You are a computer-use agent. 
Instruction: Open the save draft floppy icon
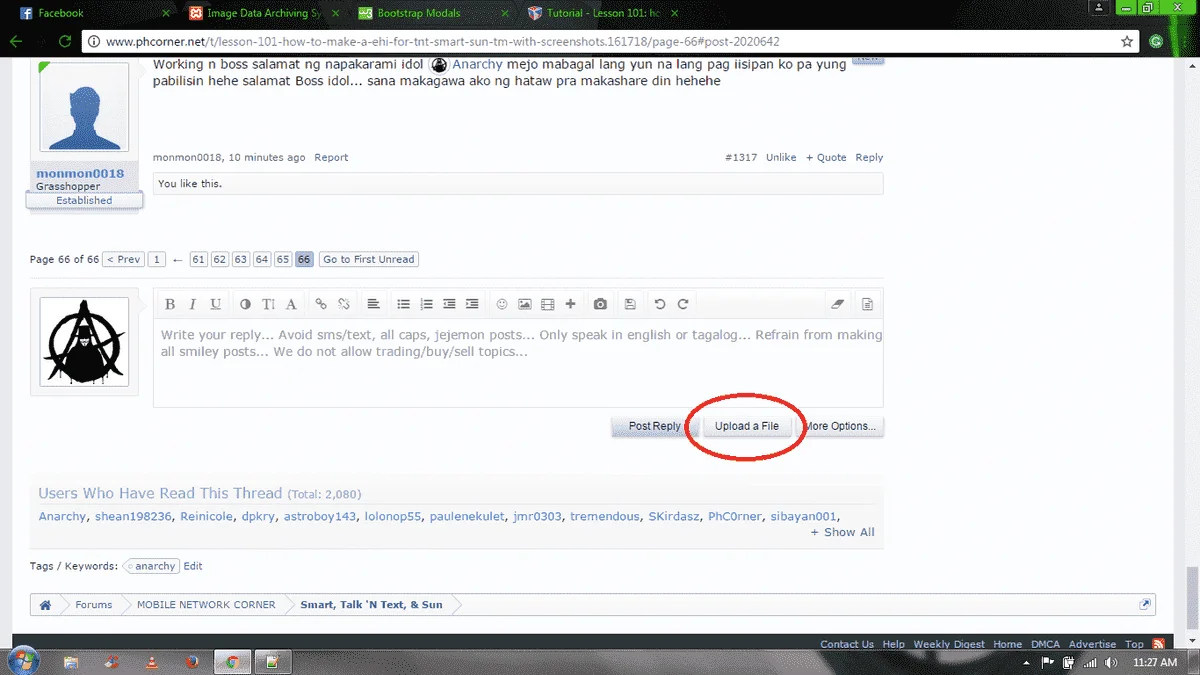coord(630,304)
